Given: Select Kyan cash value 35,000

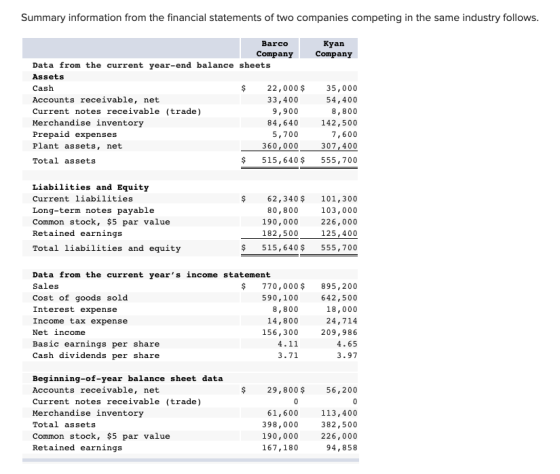Looking at the screenshot, I should coord(341,88).
